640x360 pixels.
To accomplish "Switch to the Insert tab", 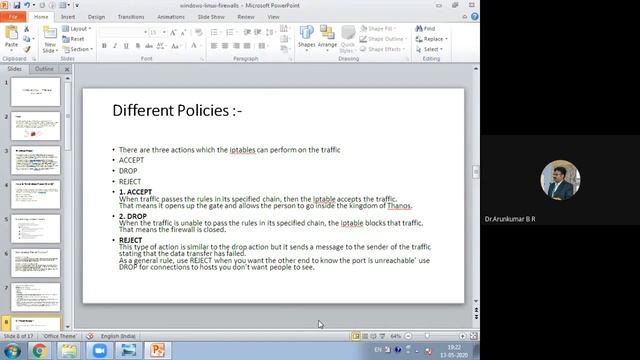I will click(68, 17).
